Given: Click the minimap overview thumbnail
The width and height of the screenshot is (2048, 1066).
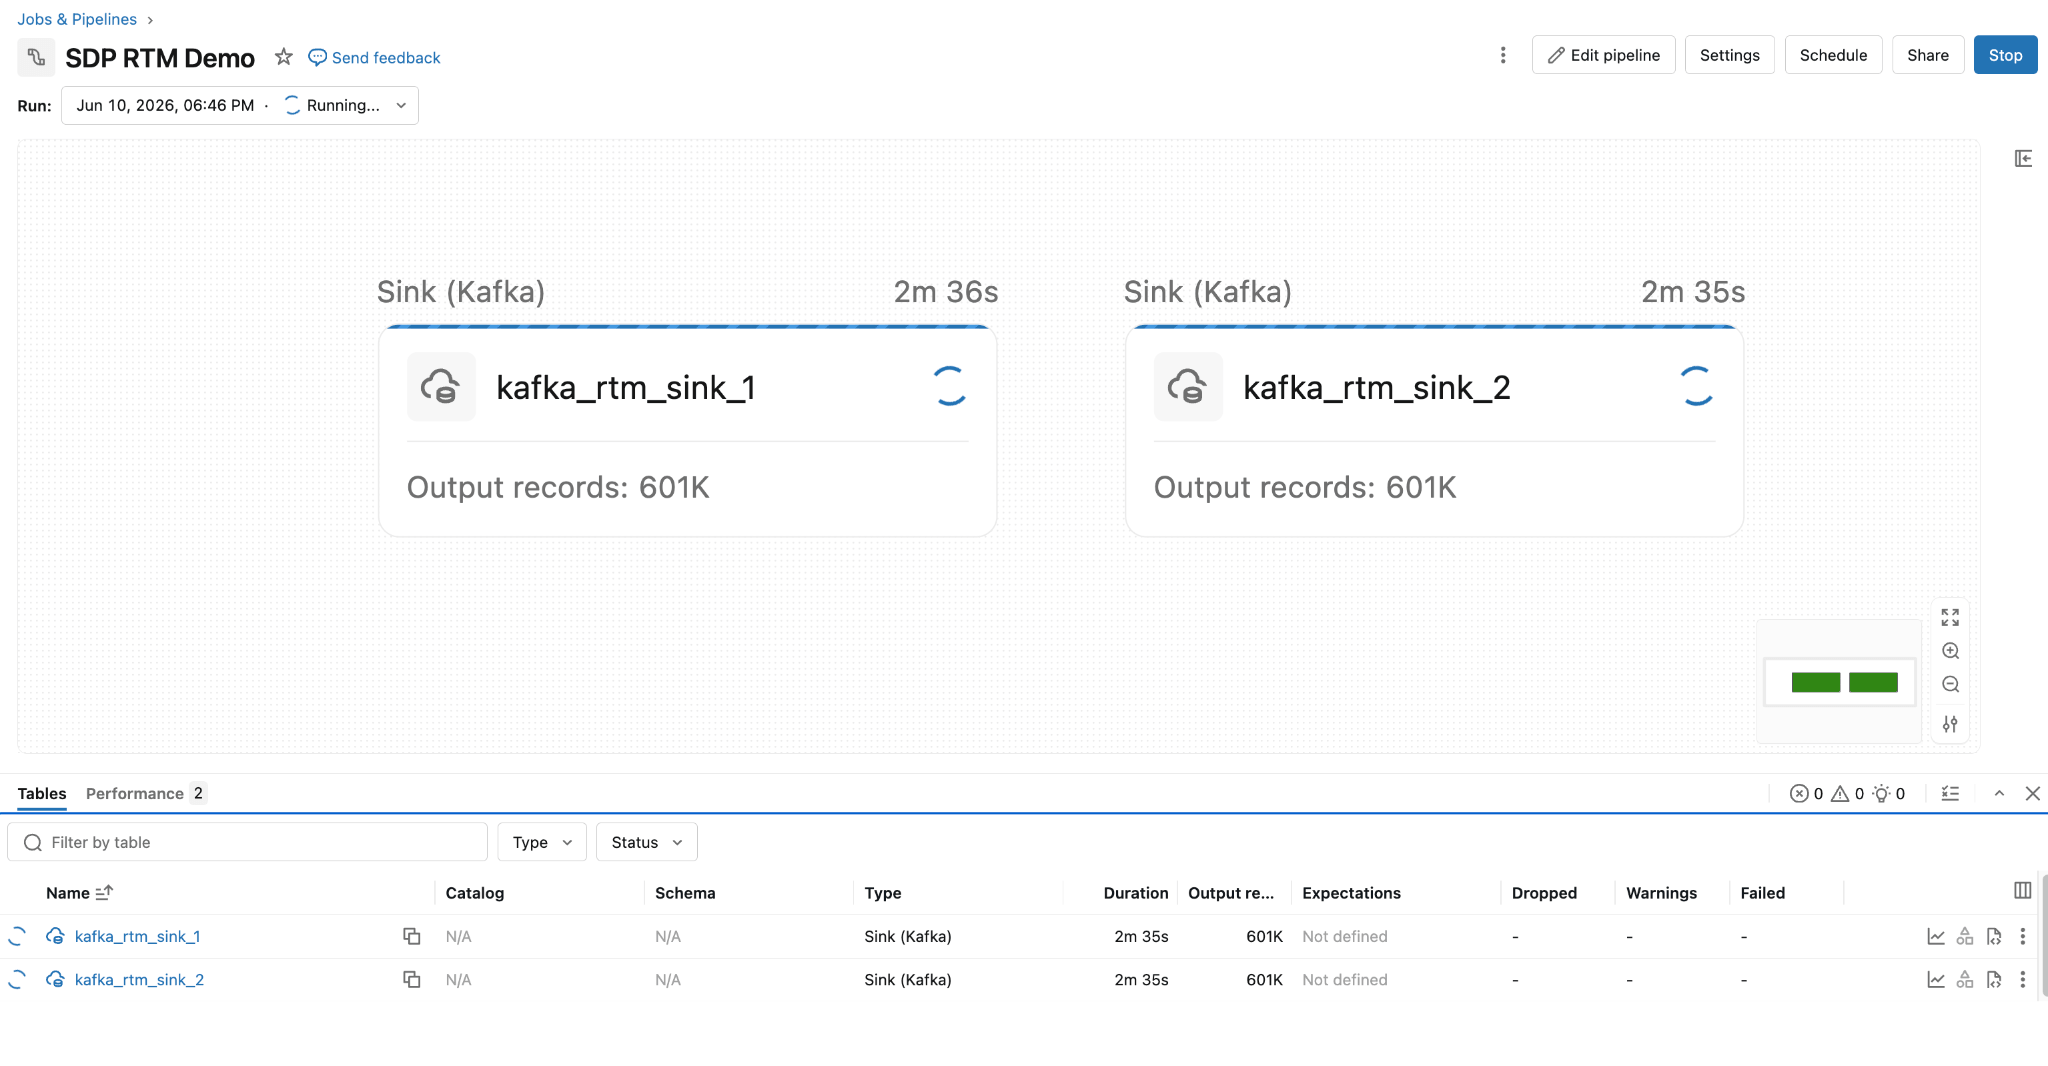Looking at the screenshot, I should click(1840, 682).
